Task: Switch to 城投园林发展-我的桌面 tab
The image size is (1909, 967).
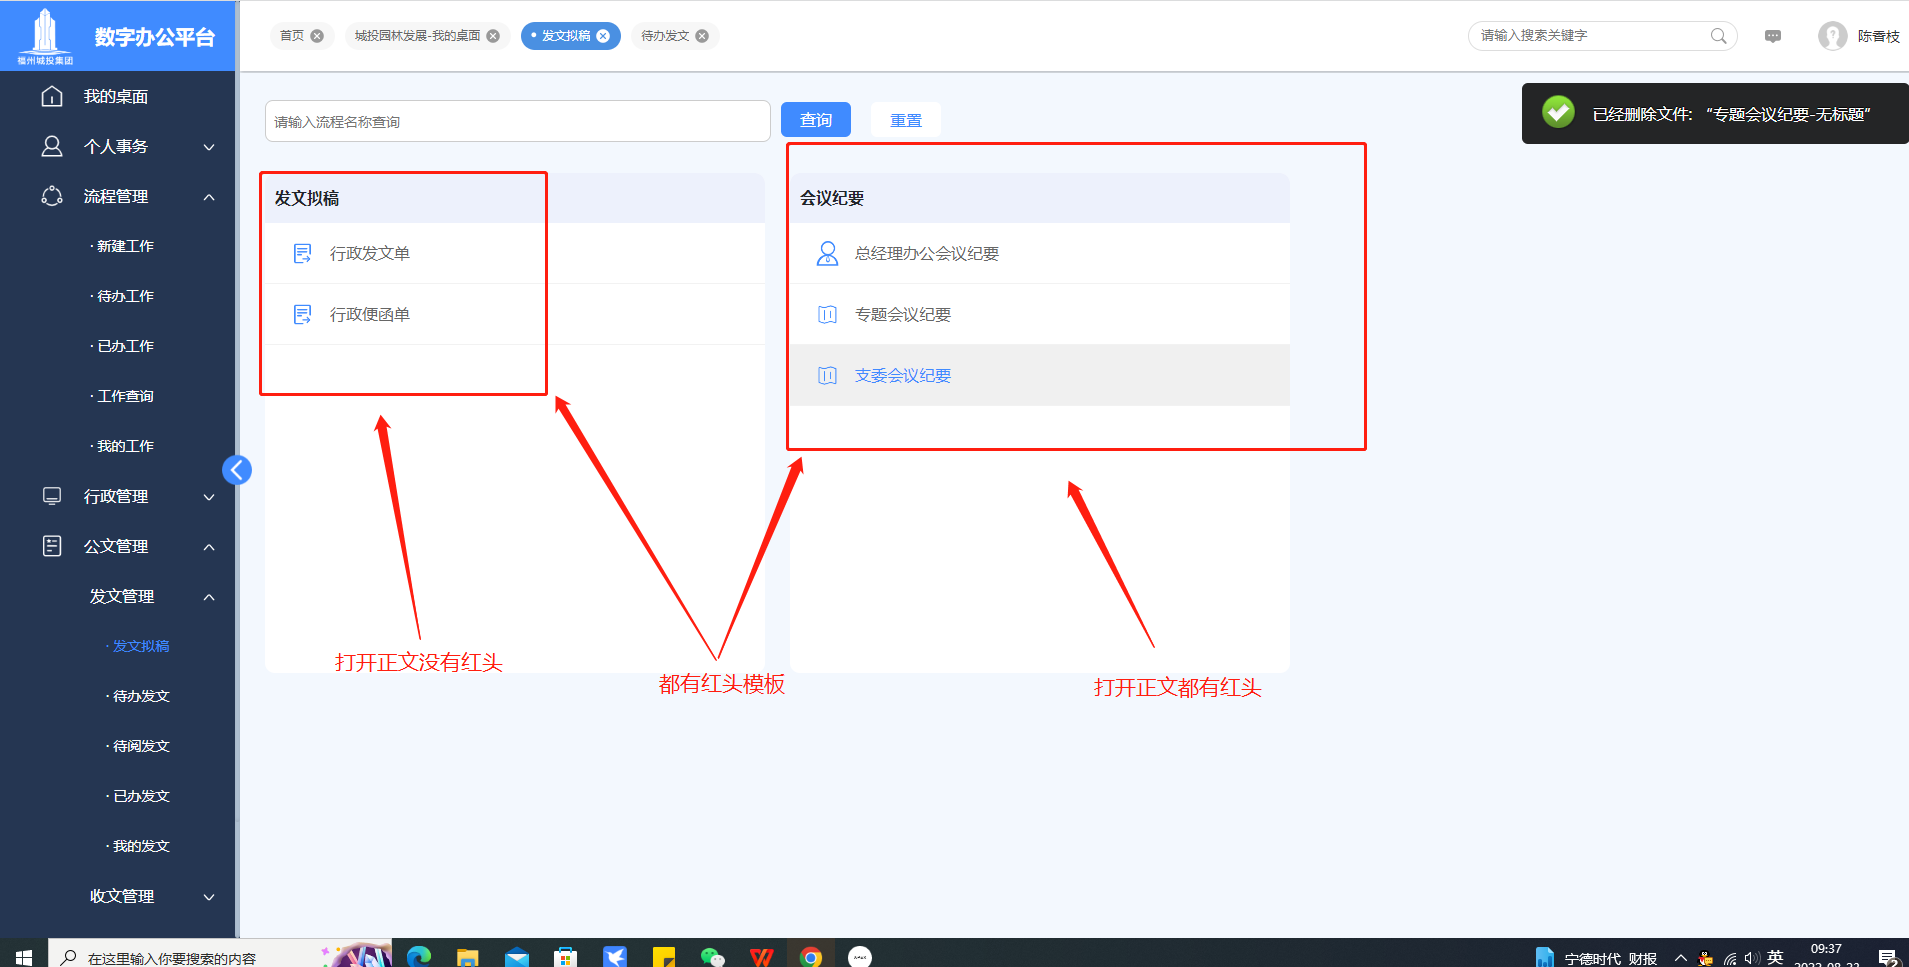Action: (417, 36)
